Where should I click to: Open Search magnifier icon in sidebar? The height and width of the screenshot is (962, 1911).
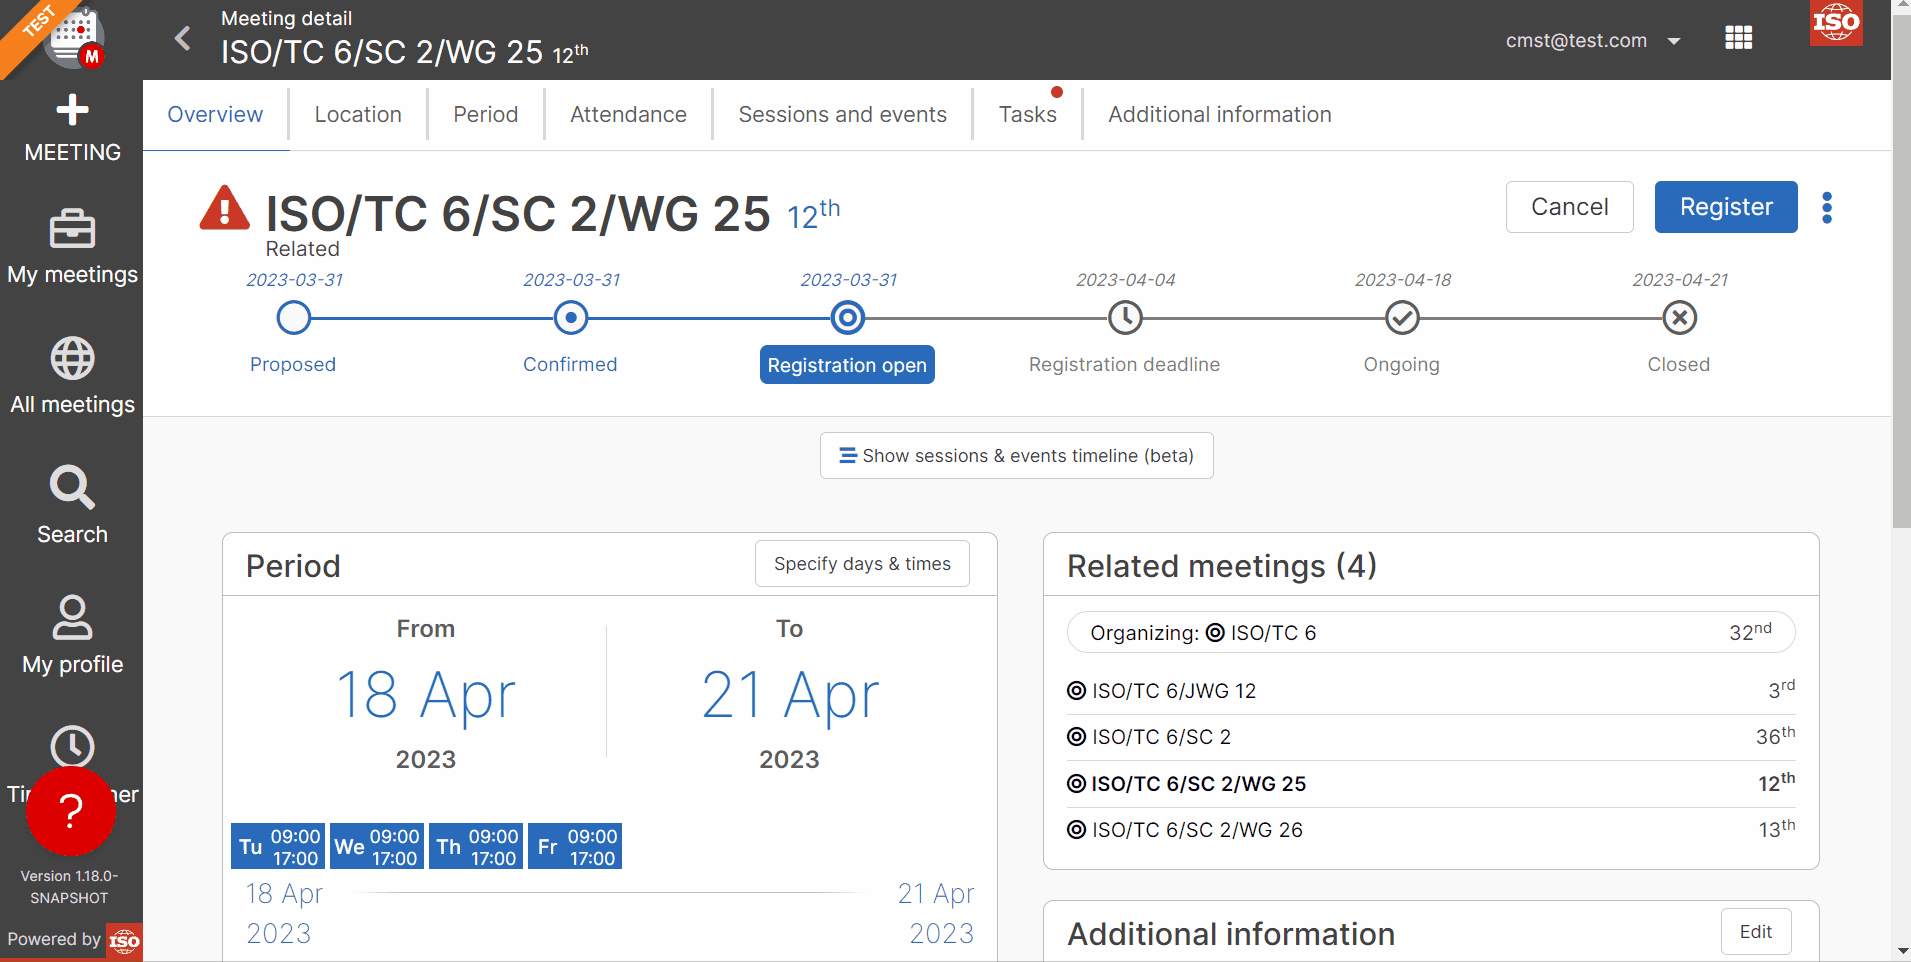(72, 488)
